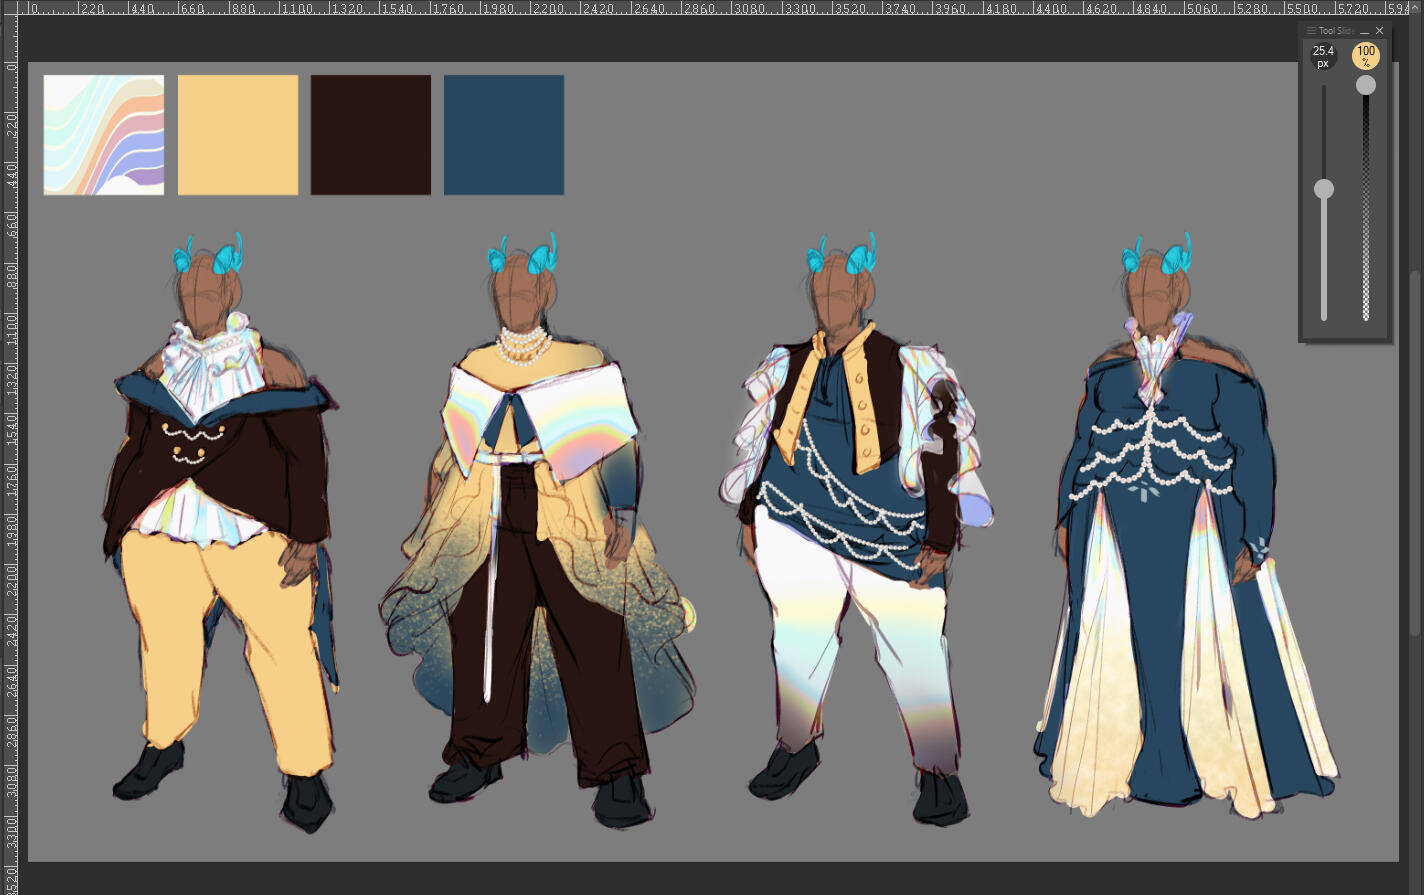The height and width of the screenshot is (895, 1424).
Task: Click the third character in white trousers
Action: point(858,530)
